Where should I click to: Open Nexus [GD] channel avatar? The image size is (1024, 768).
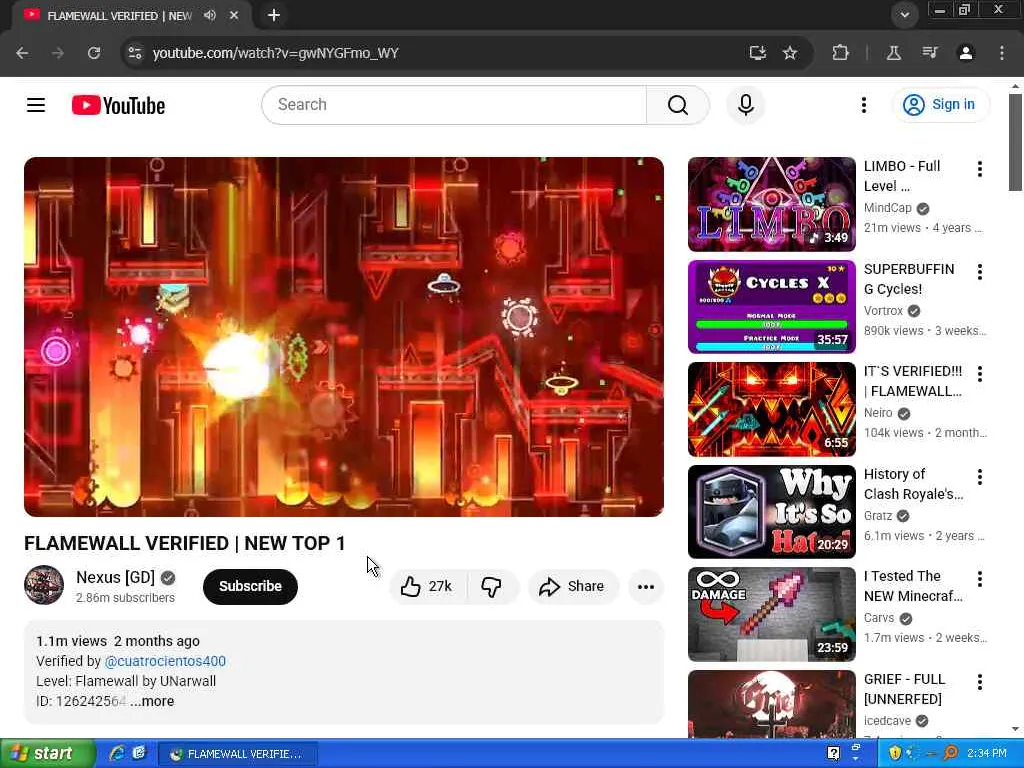pos(44,584)
